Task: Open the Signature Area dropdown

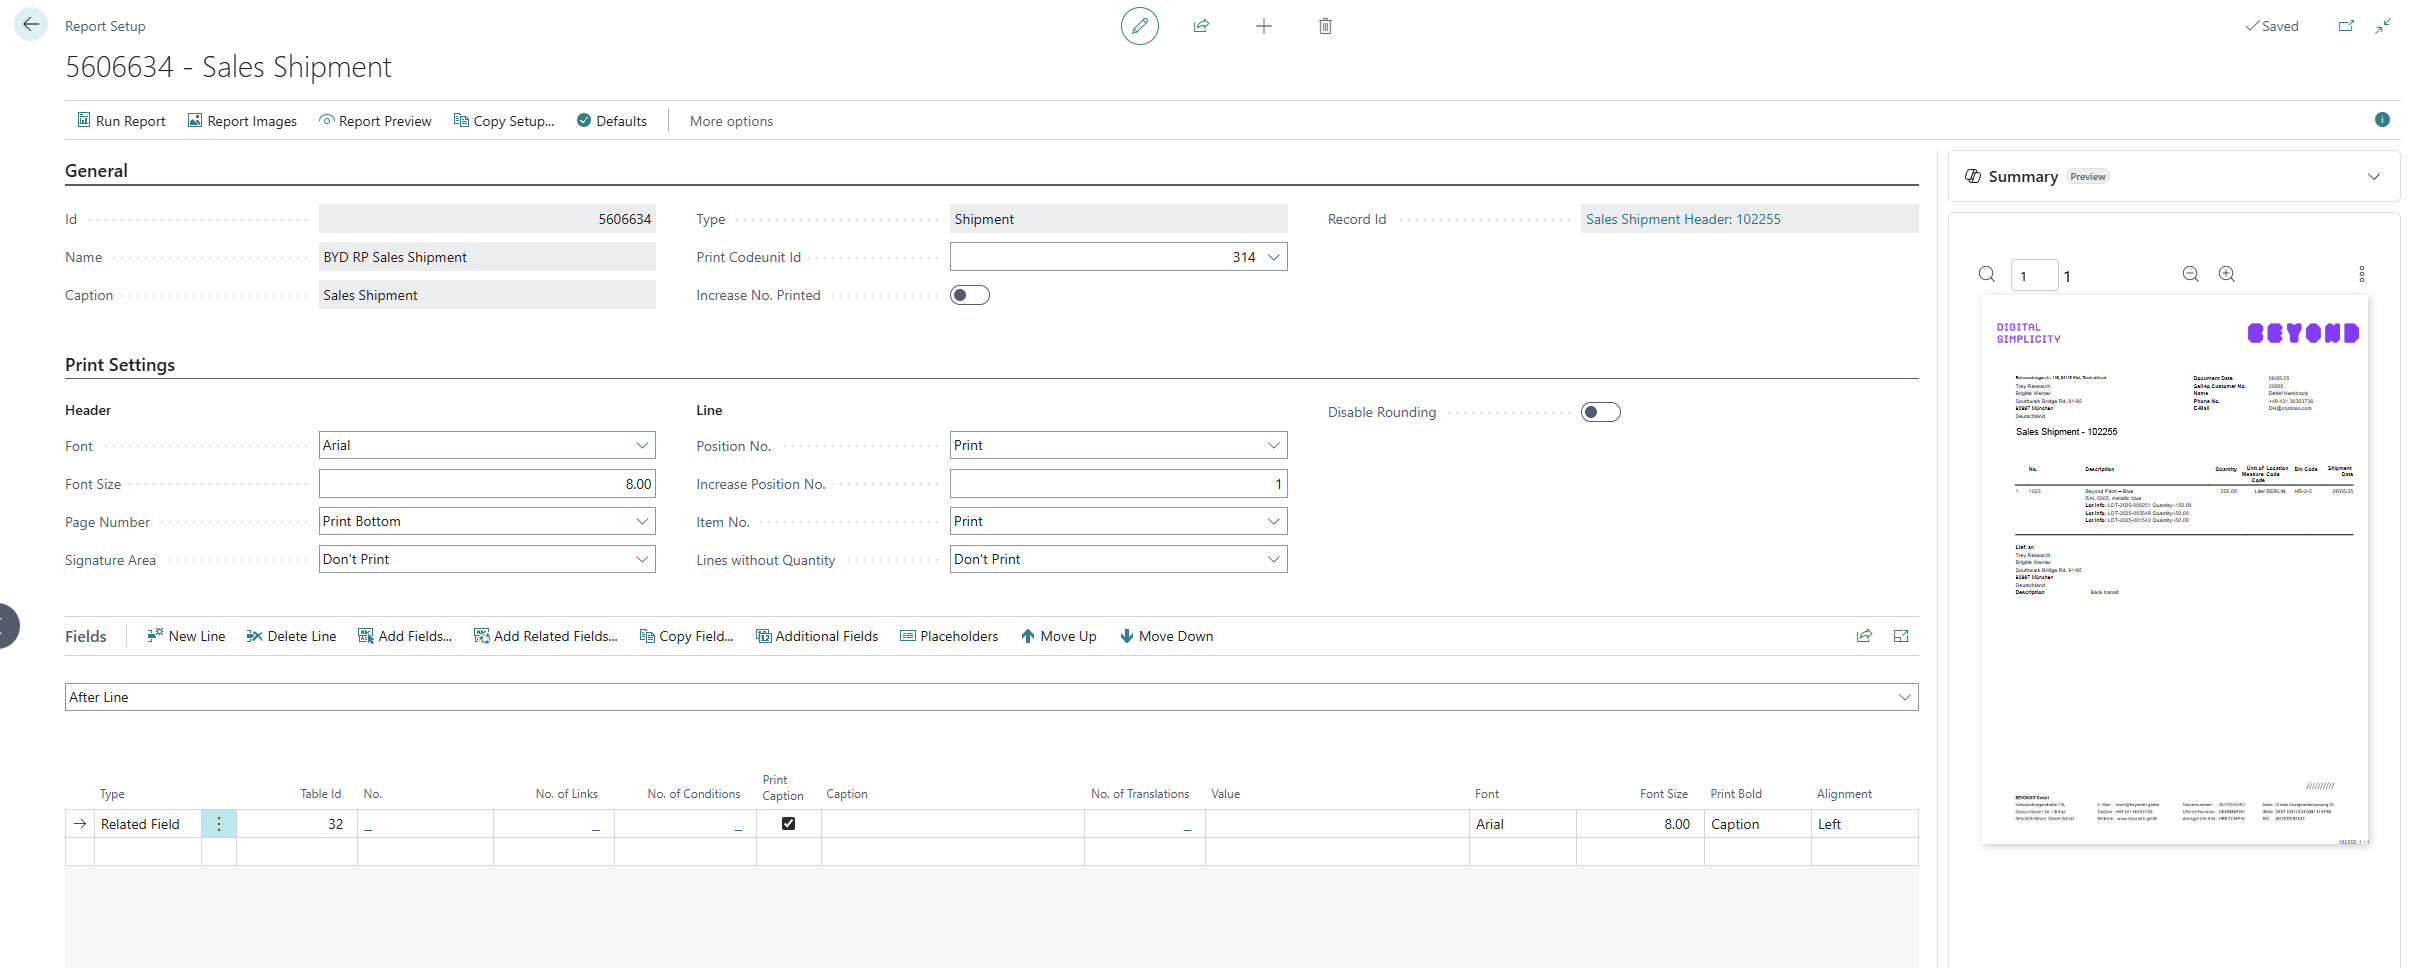Action: point(487,560)
